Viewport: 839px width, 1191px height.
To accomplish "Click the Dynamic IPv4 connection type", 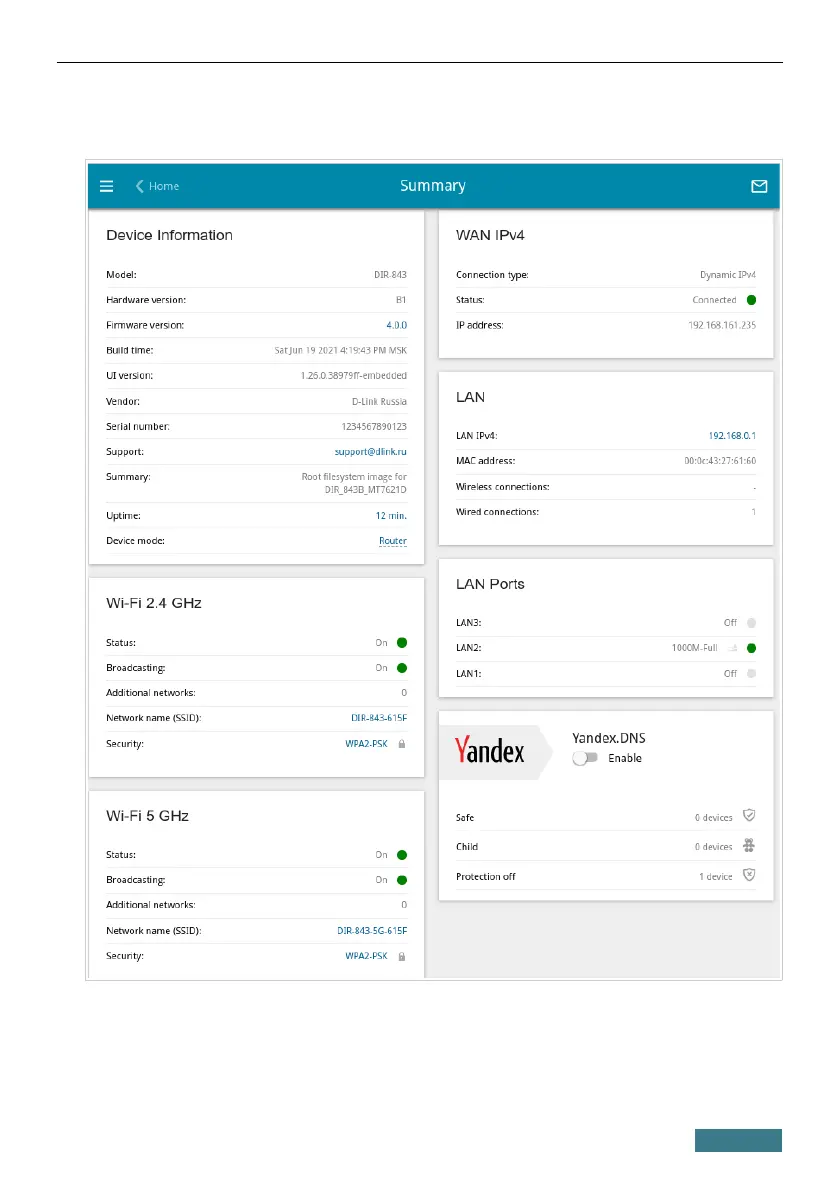I will coord(727,275).
